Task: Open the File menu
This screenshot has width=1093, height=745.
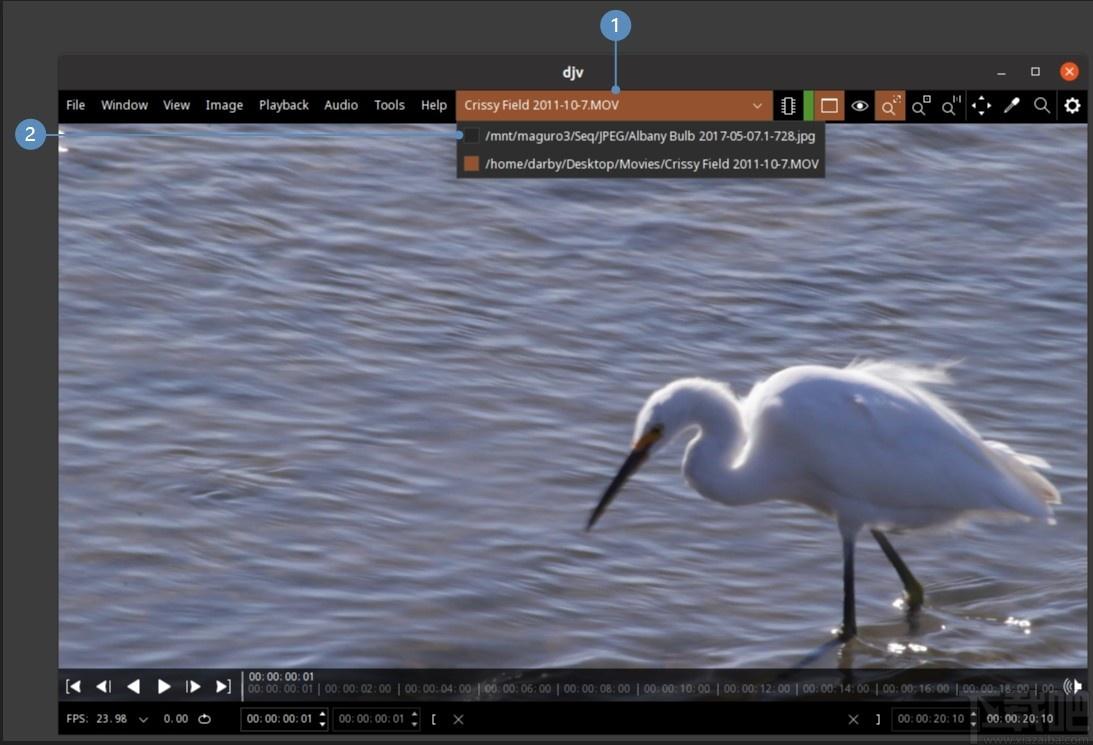Action: (75, 105)
